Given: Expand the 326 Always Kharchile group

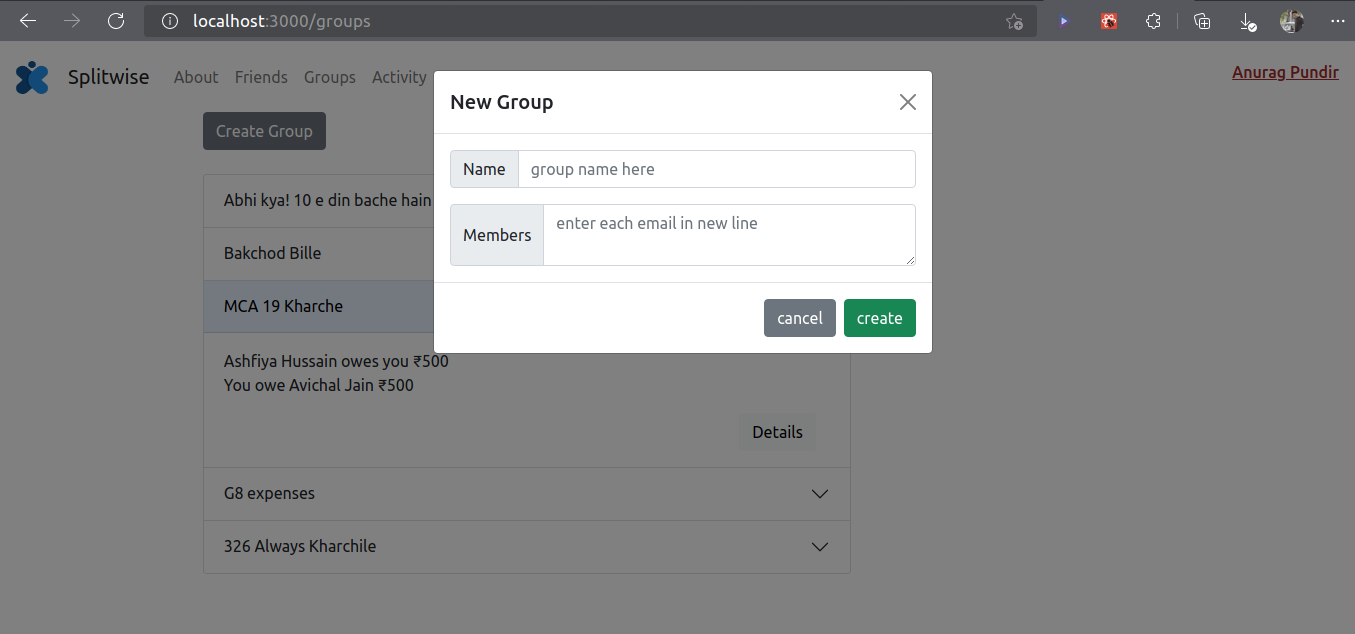Looking at the screenshot, I should point(819,546).
